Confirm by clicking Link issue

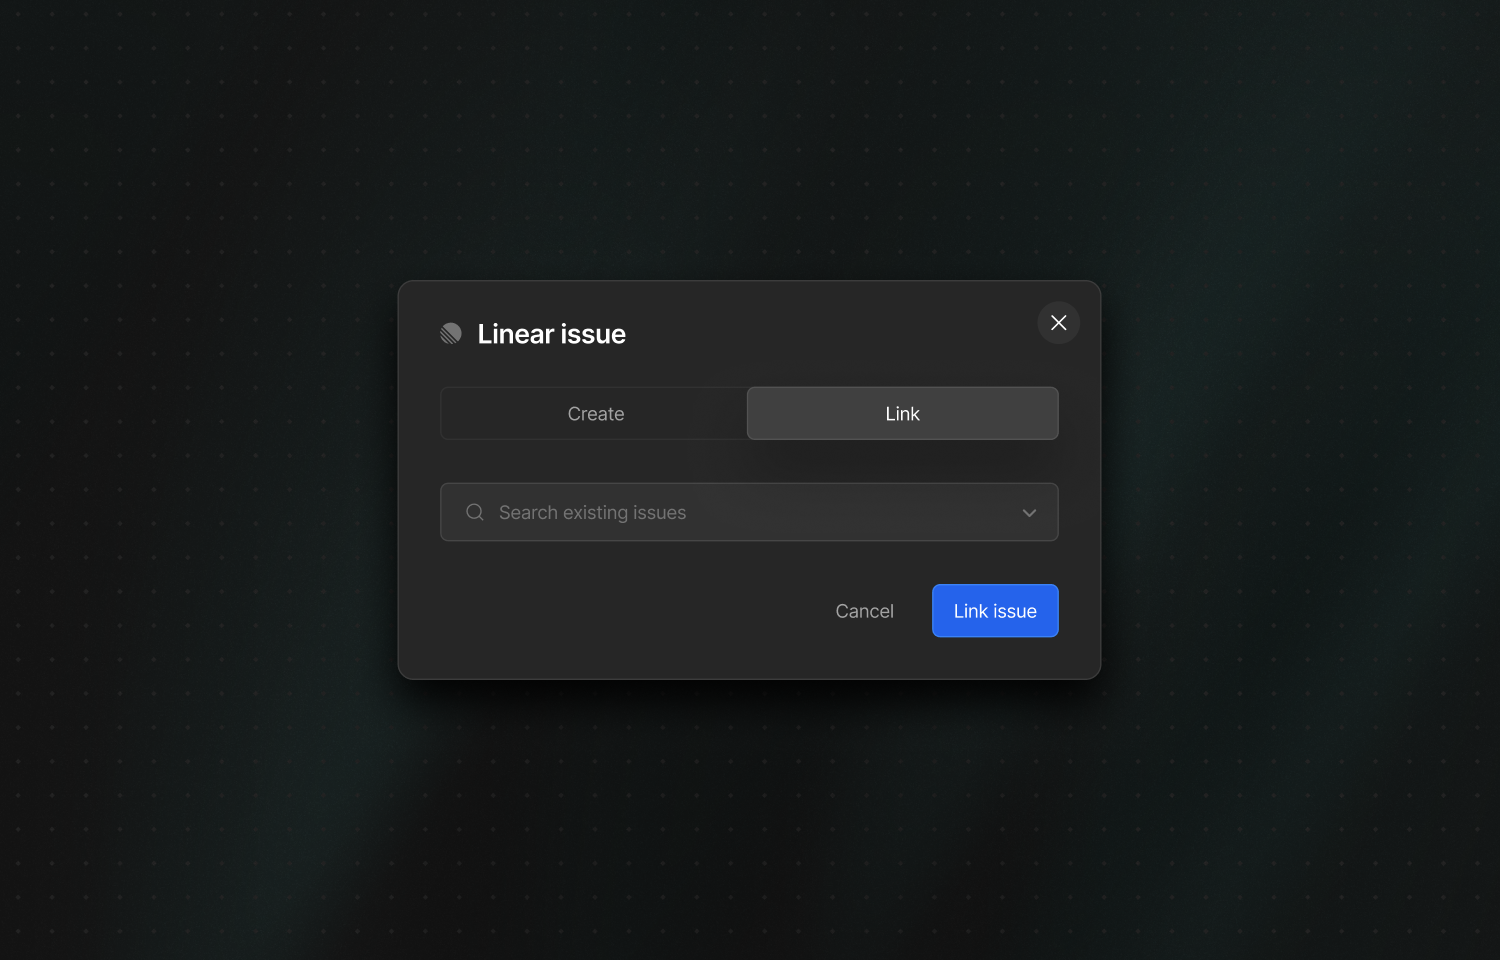[x=994, y=610]
